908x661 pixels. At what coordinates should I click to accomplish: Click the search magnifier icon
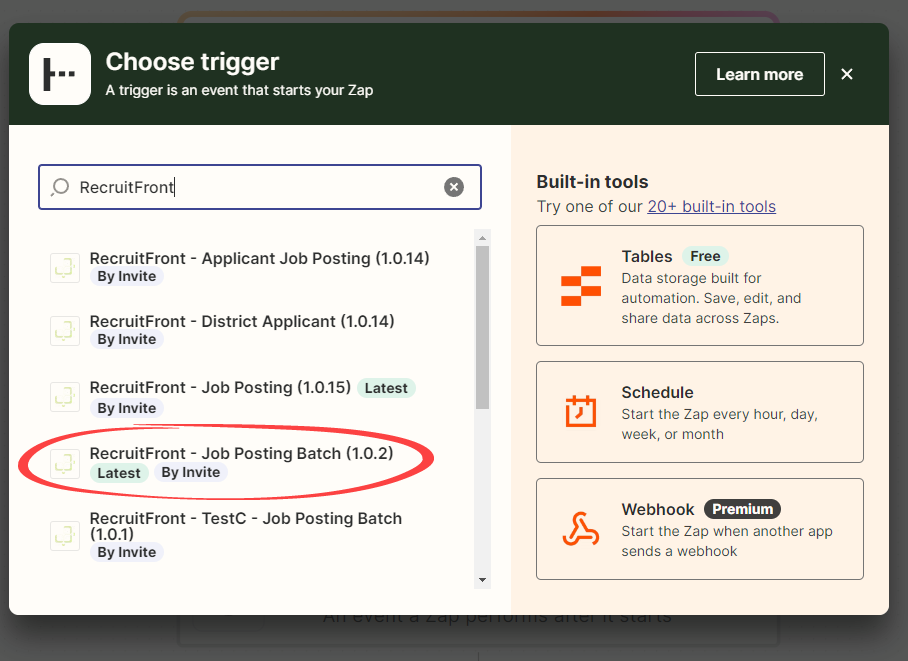(x=60, y=187)
